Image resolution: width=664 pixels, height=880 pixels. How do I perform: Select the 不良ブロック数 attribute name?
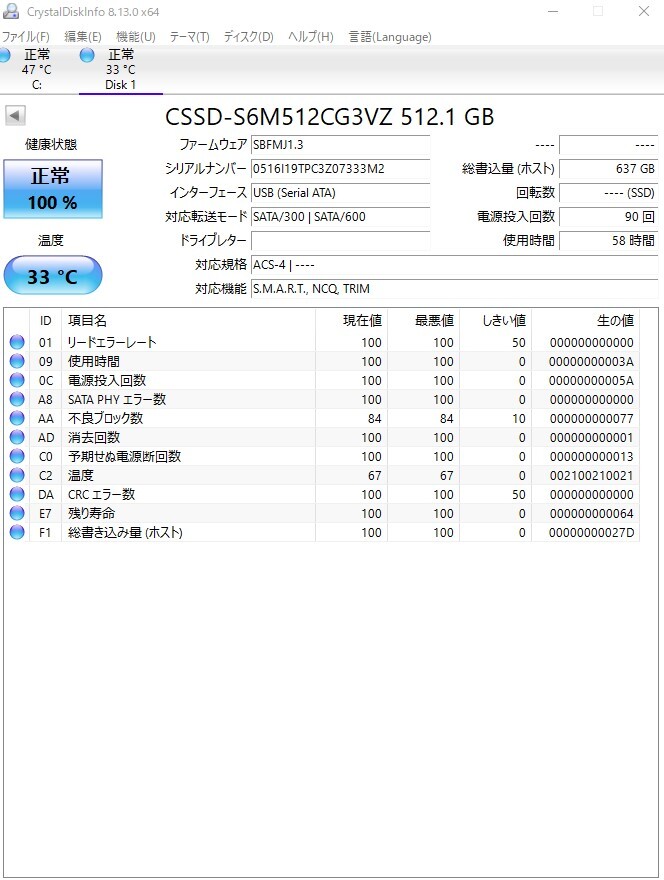pos(106,418)
